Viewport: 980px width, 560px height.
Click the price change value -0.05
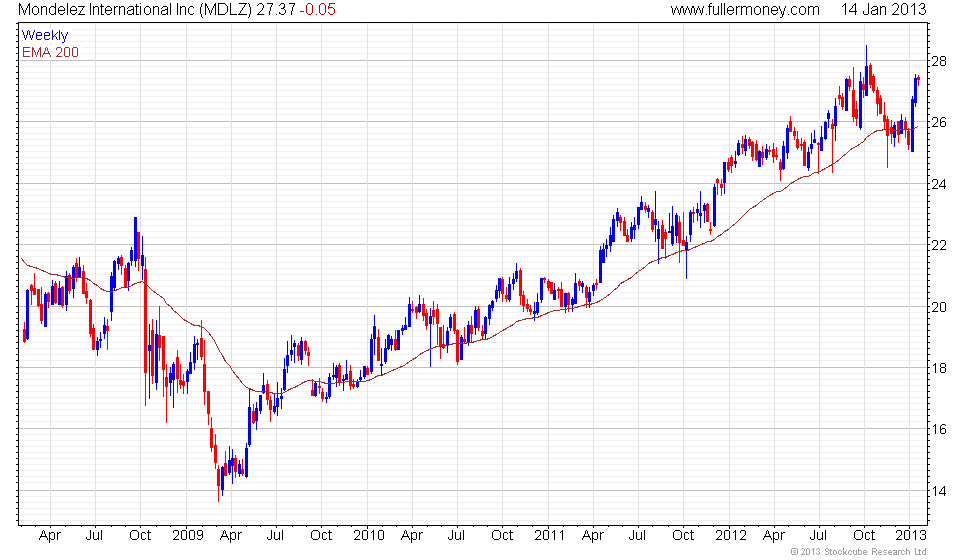pos(318,9)
